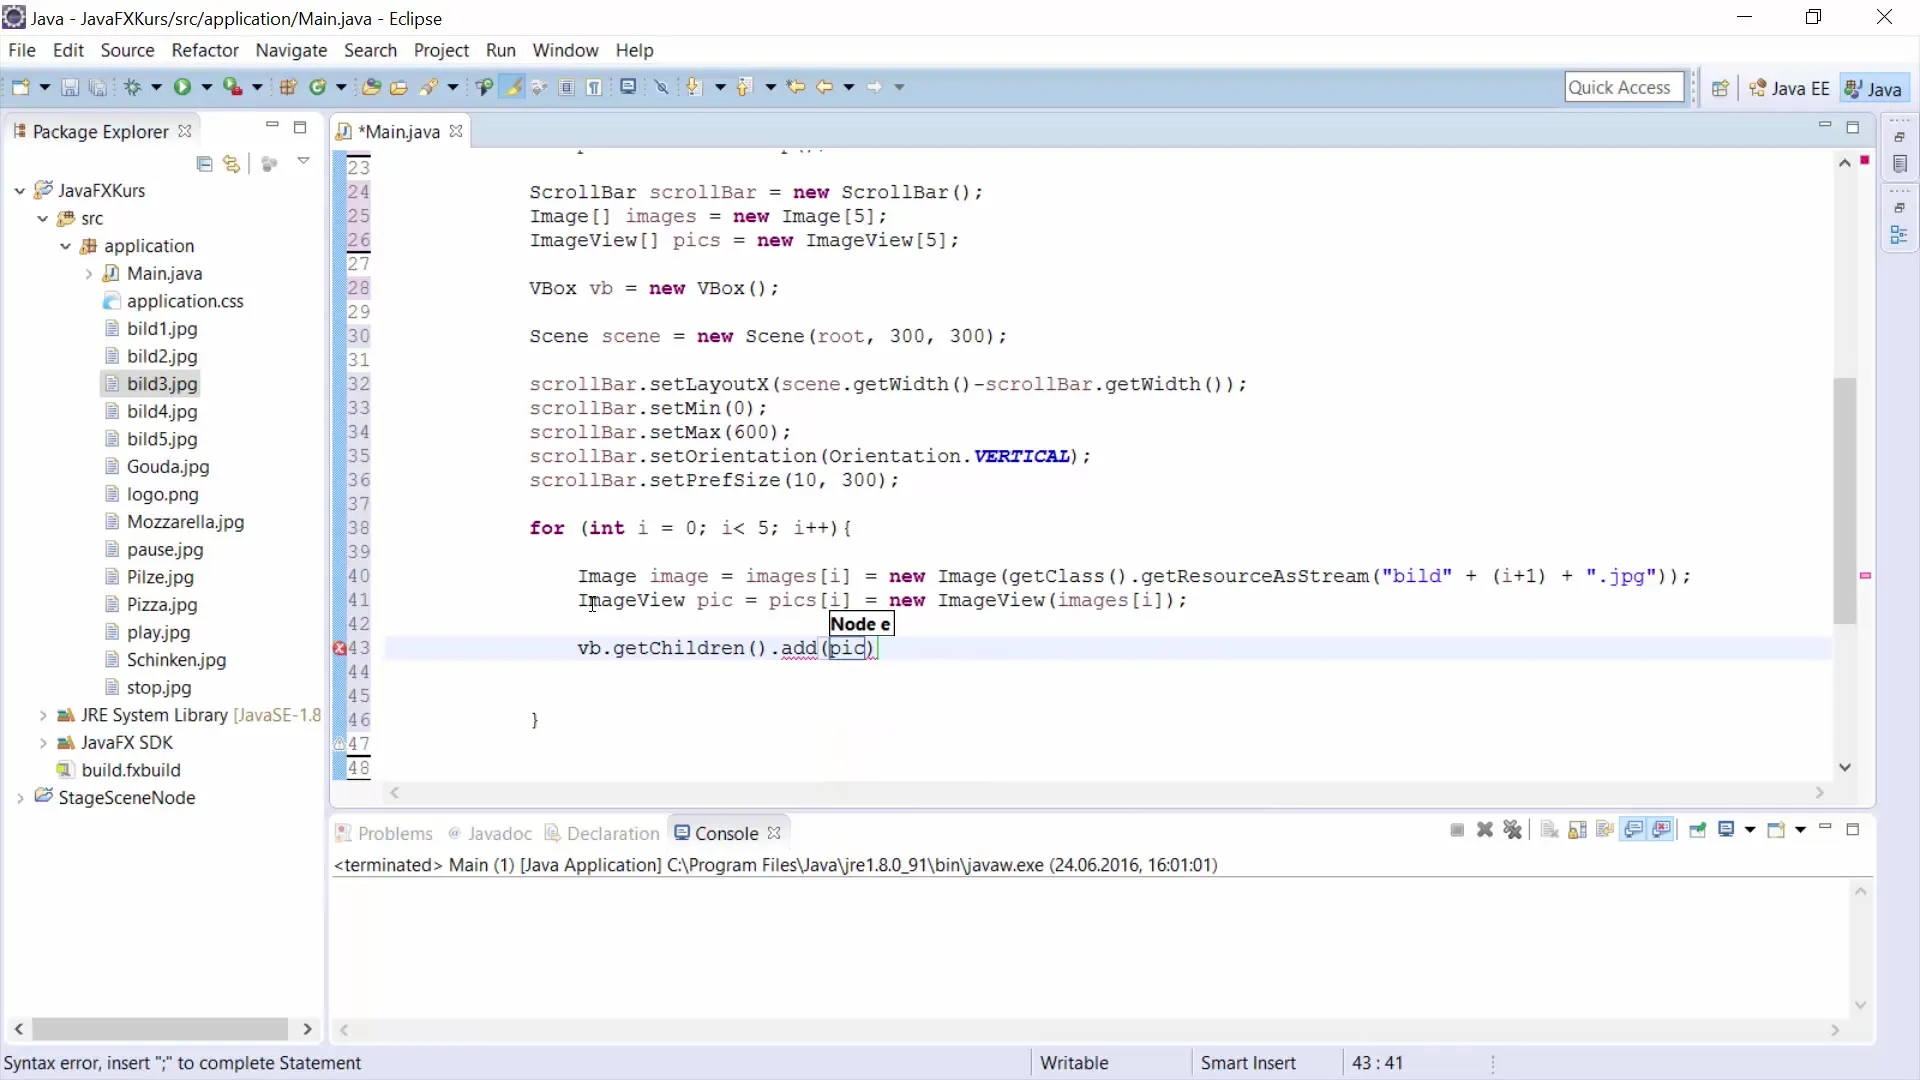Click the editor vertical scrollbar thumb
This screenshot has height=1080, width=1920.
(1845, 501)
